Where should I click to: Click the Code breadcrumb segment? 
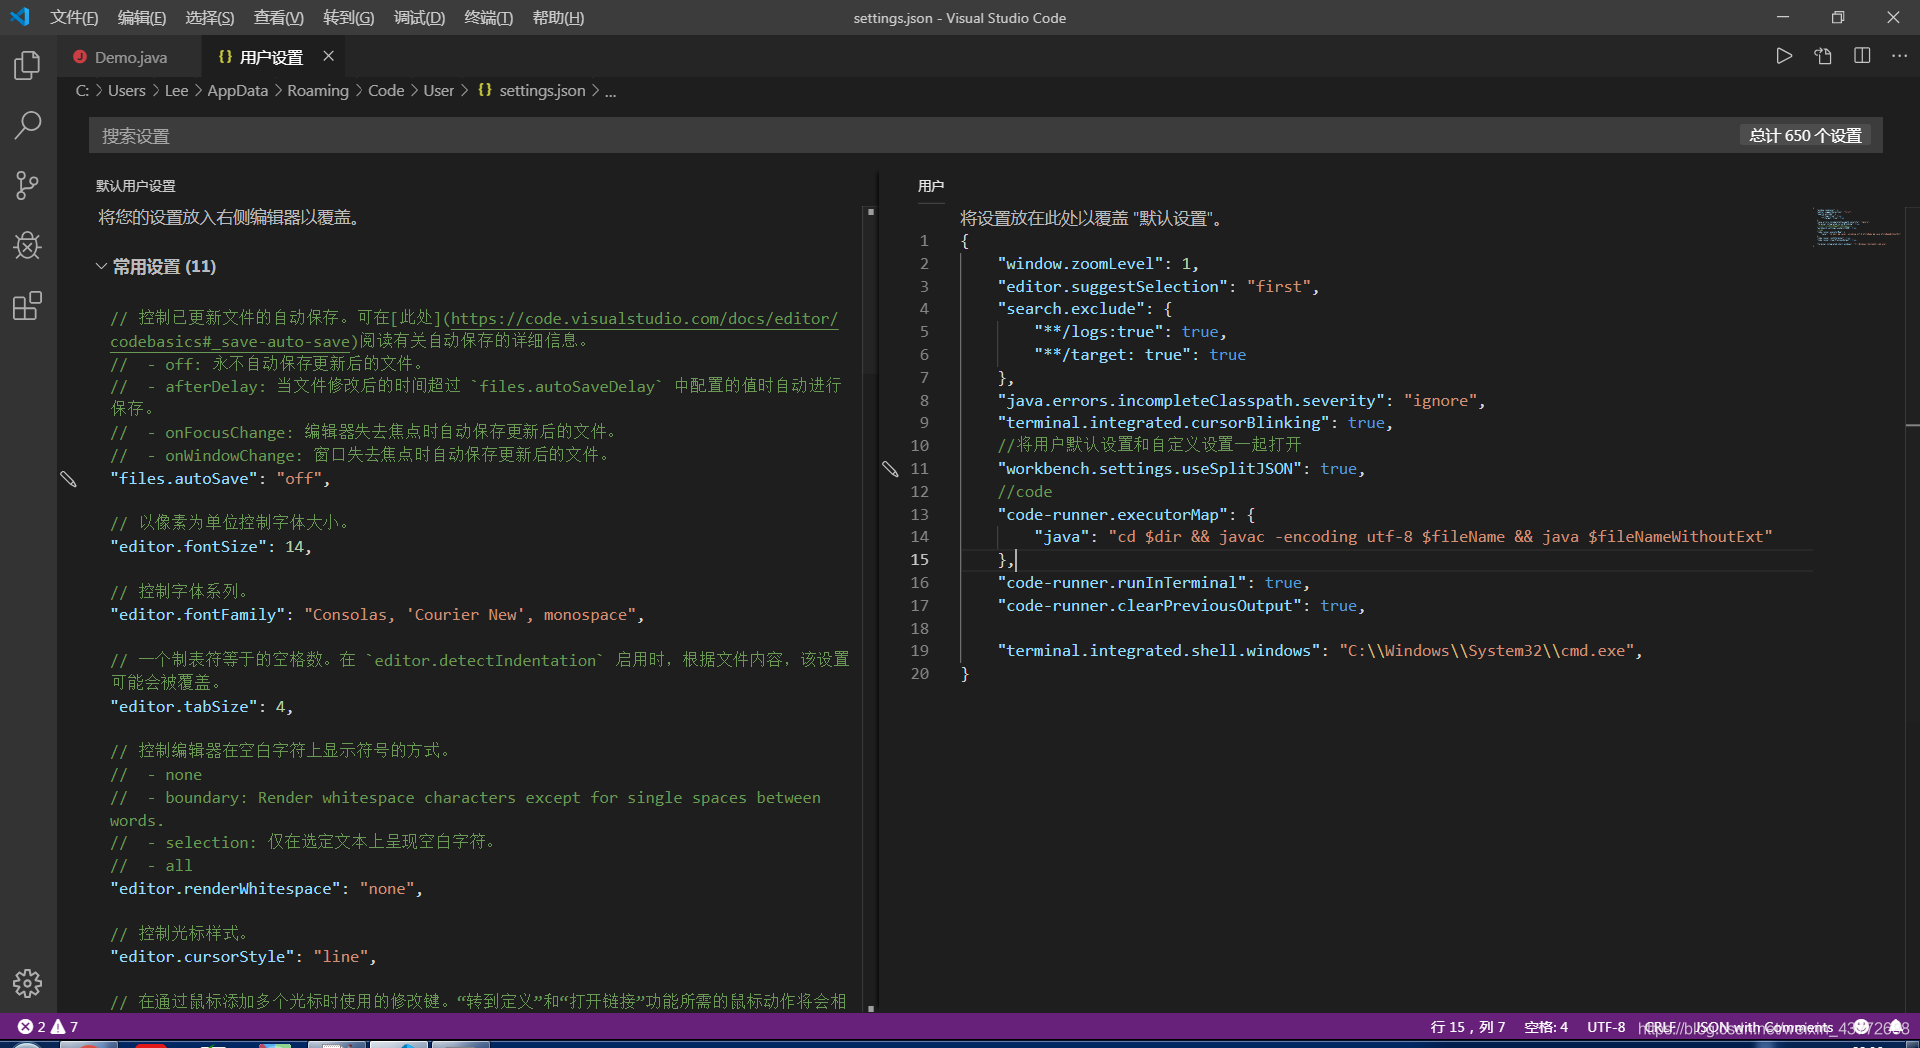tap(386, 90)
